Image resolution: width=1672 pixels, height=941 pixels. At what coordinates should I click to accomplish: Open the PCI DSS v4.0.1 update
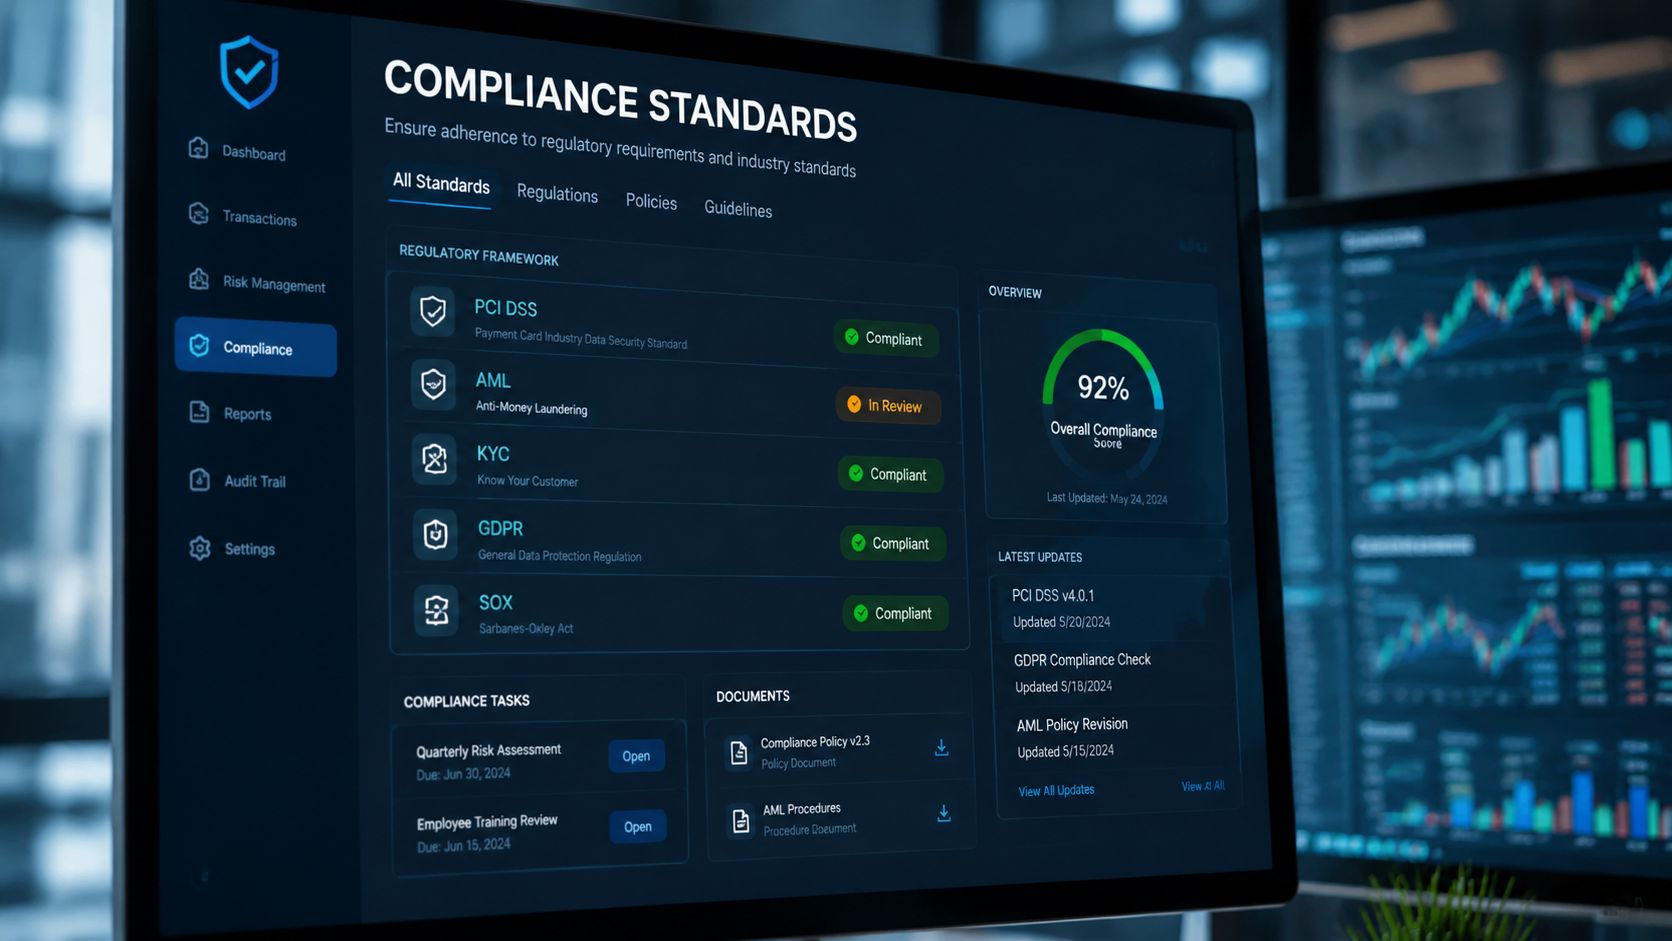[1053, 596]
